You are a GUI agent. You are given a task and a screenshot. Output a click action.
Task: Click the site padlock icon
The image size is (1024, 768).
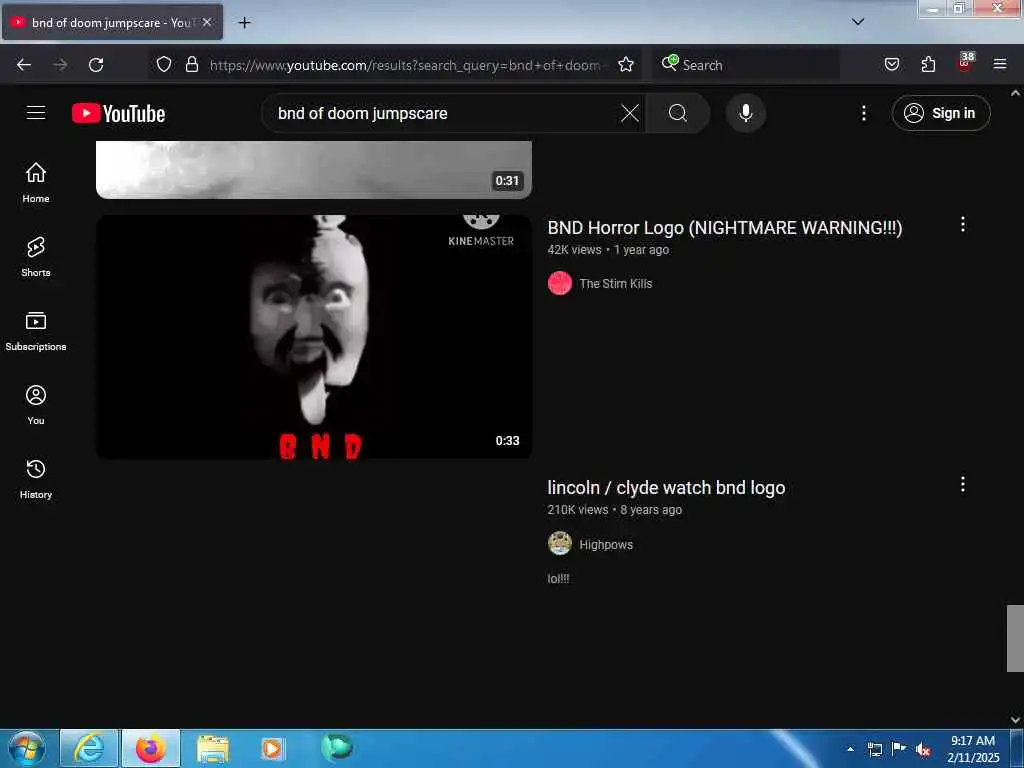191,64
